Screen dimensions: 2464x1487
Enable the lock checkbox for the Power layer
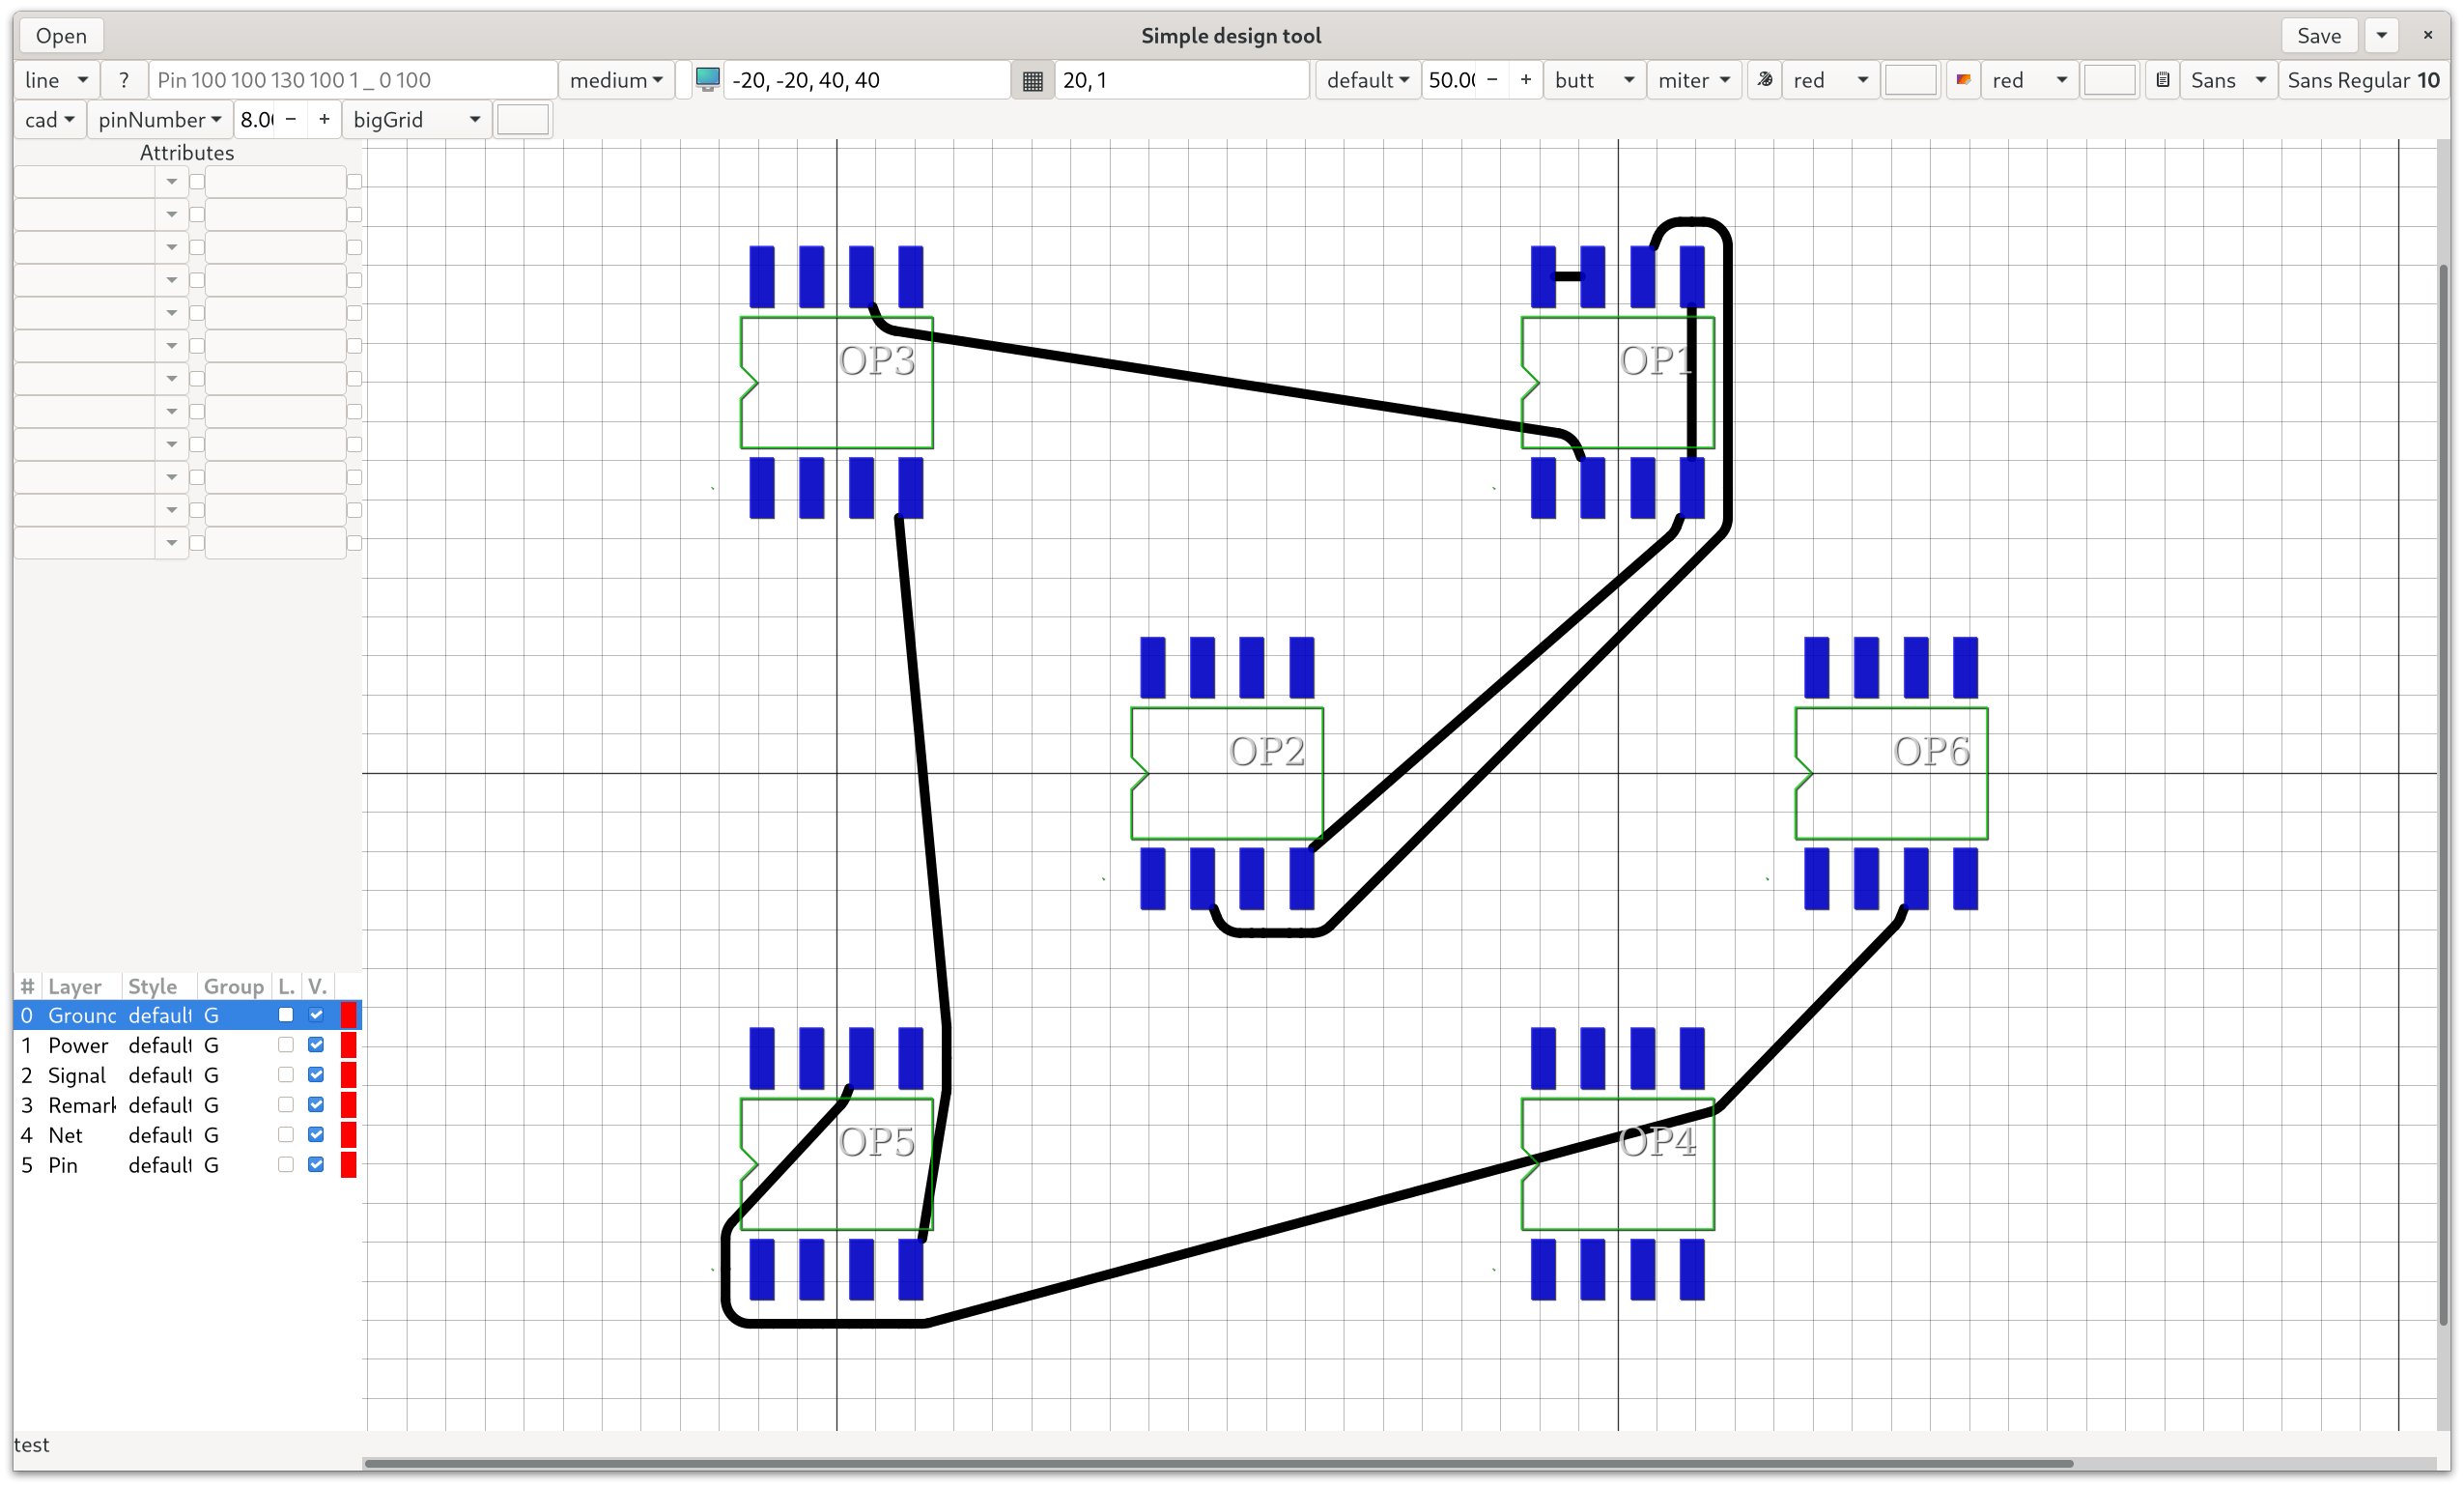coord(286,1045)
